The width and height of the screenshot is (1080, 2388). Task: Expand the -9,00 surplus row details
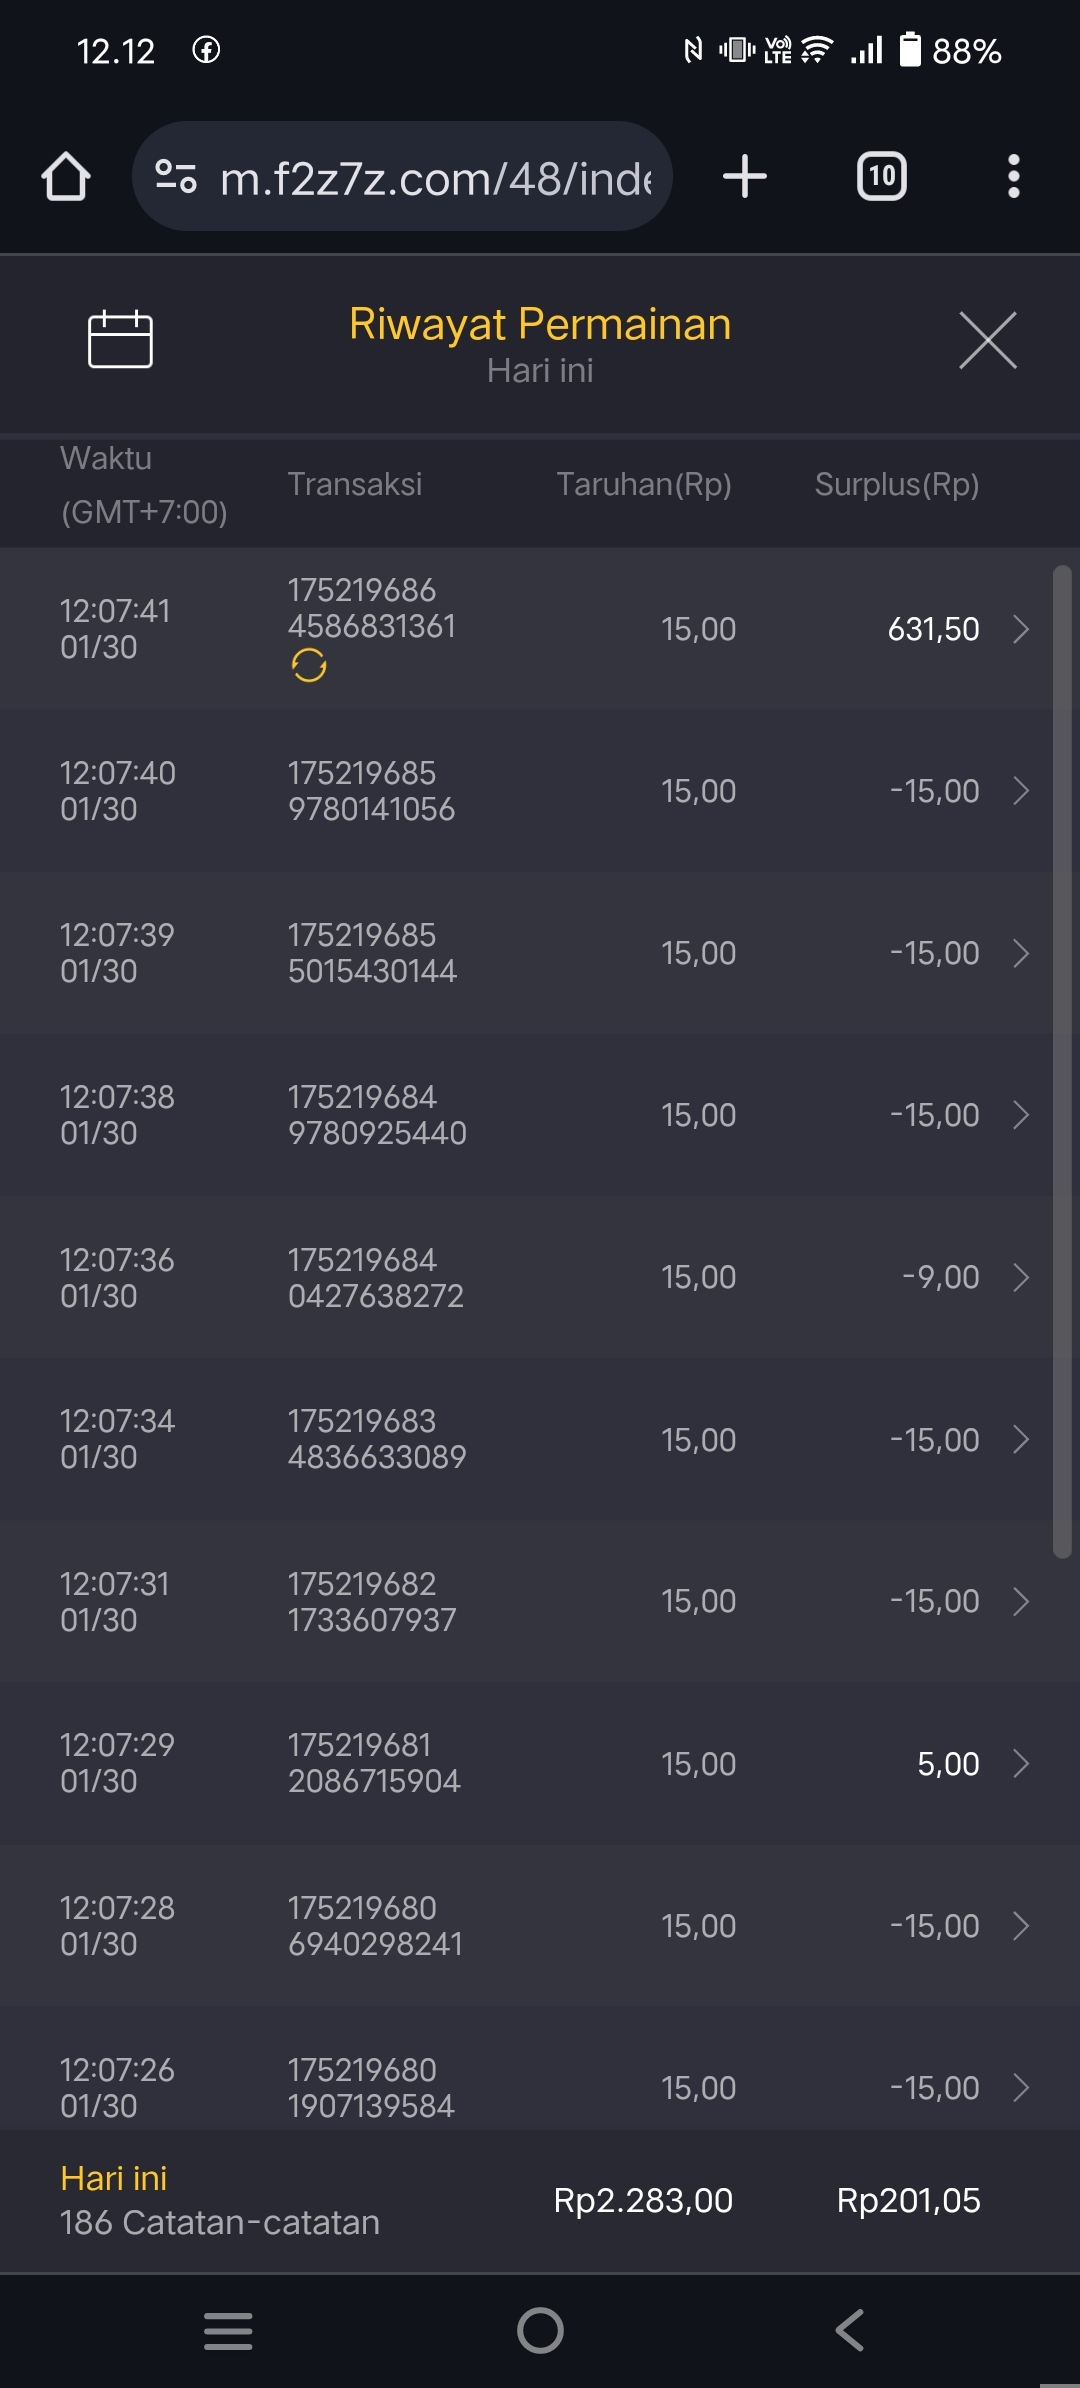coord(1020,1277)
